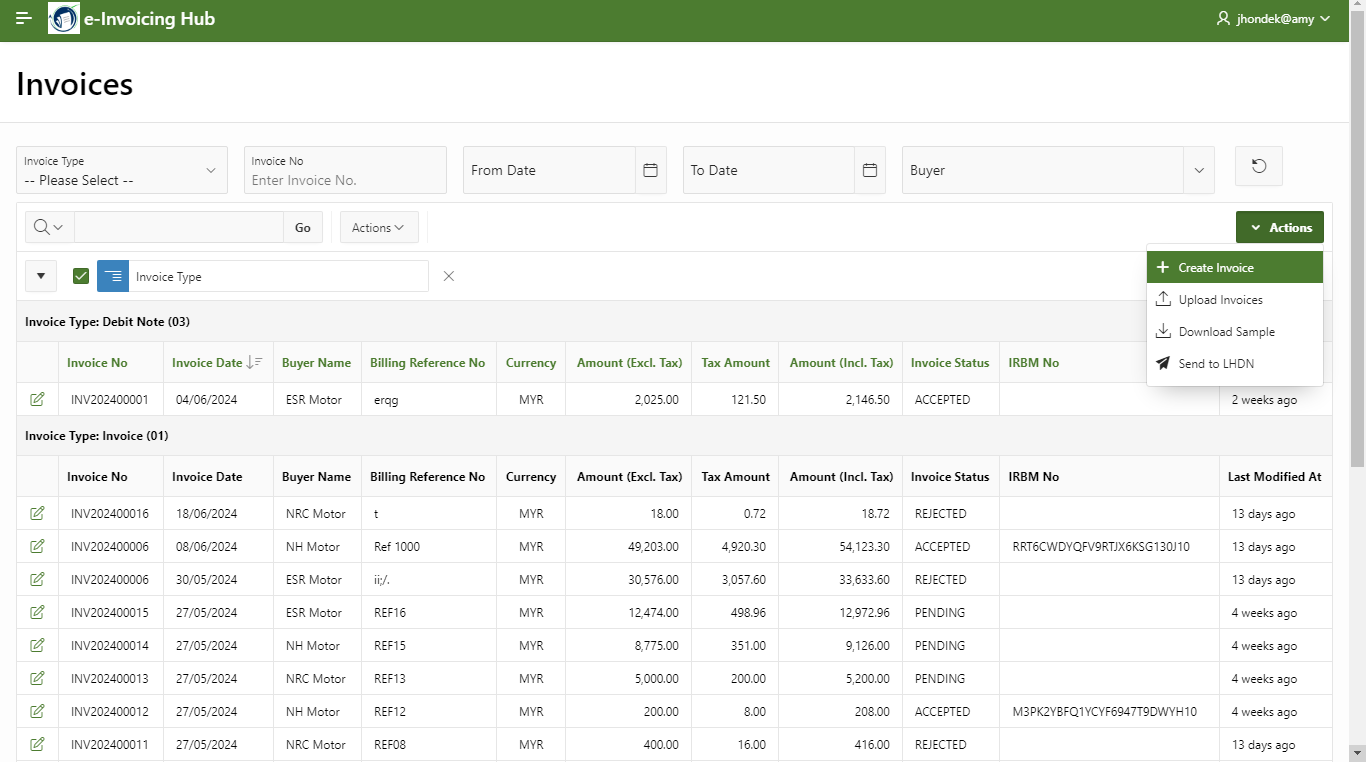Open the To Date calendar picker
This screenshot has width=1366, height=762.
870,170
